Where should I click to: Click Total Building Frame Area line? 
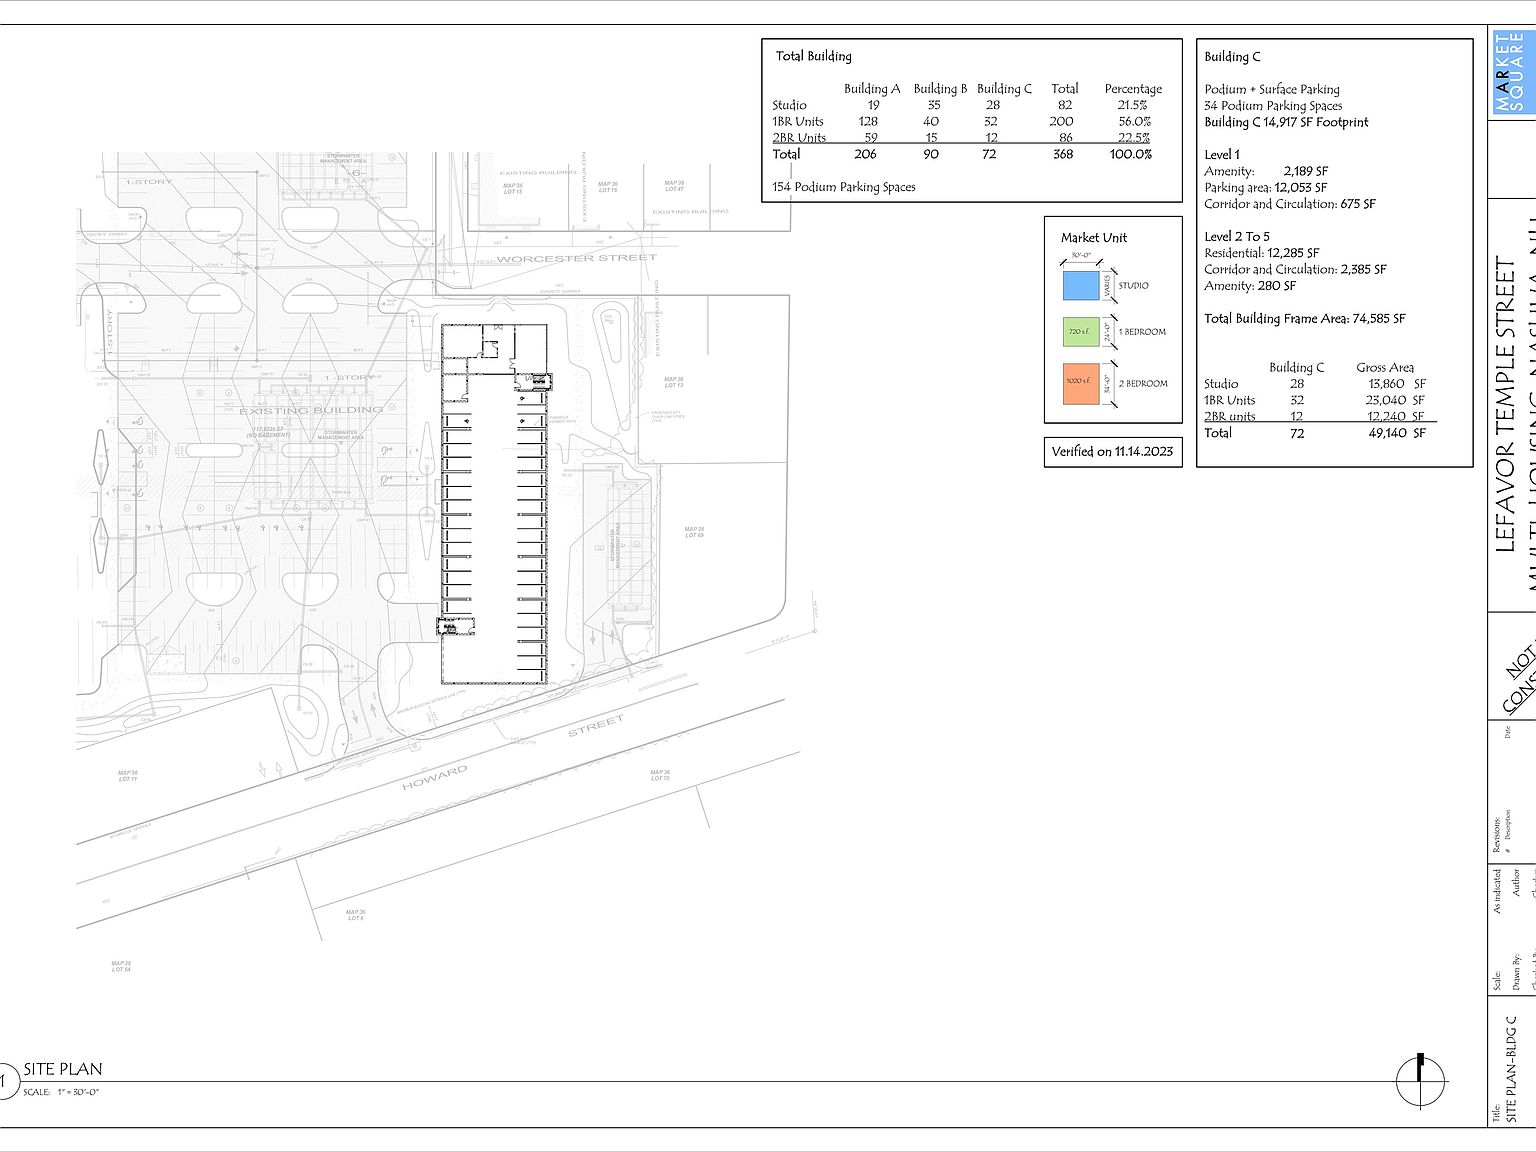point(1304,319)
